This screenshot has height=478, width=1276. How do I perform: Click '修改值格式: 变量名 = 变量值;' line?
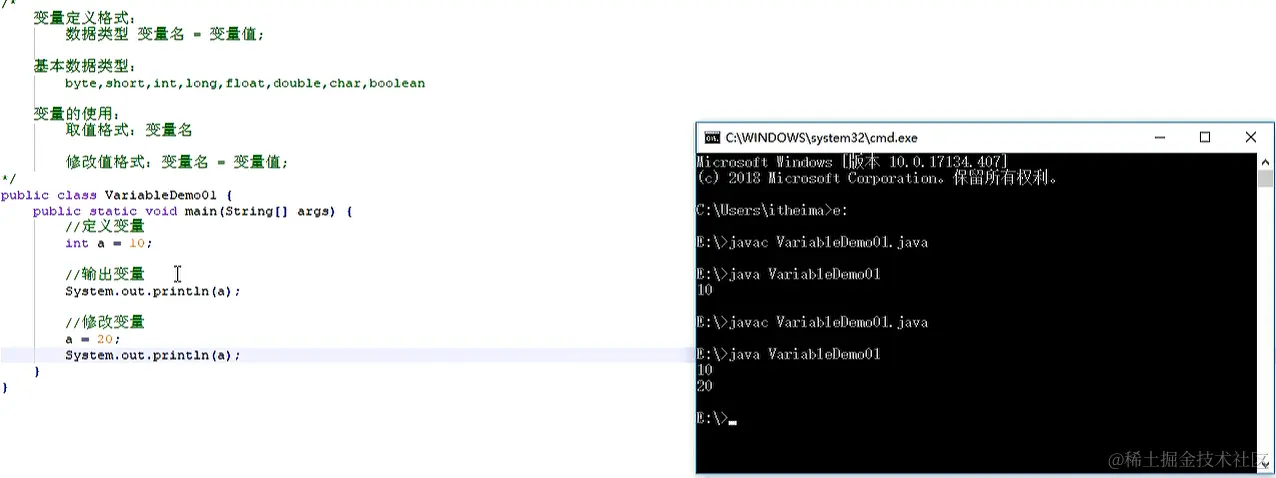(177, 162)
